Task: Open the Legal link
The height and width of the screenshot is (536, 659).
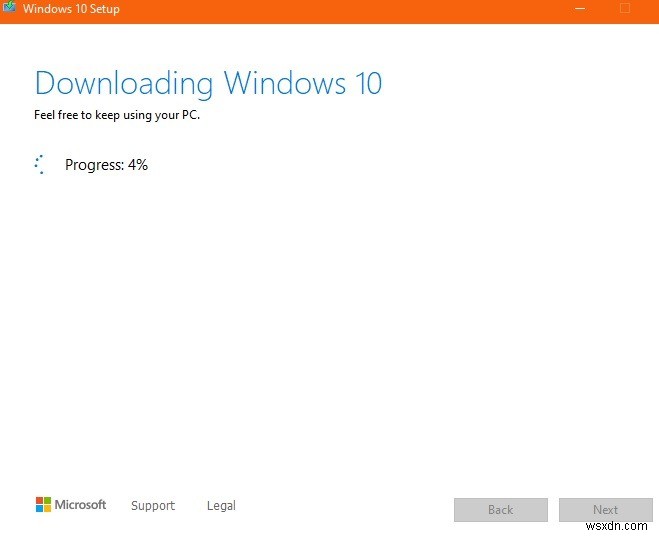Action: click(x=221, y=505)
